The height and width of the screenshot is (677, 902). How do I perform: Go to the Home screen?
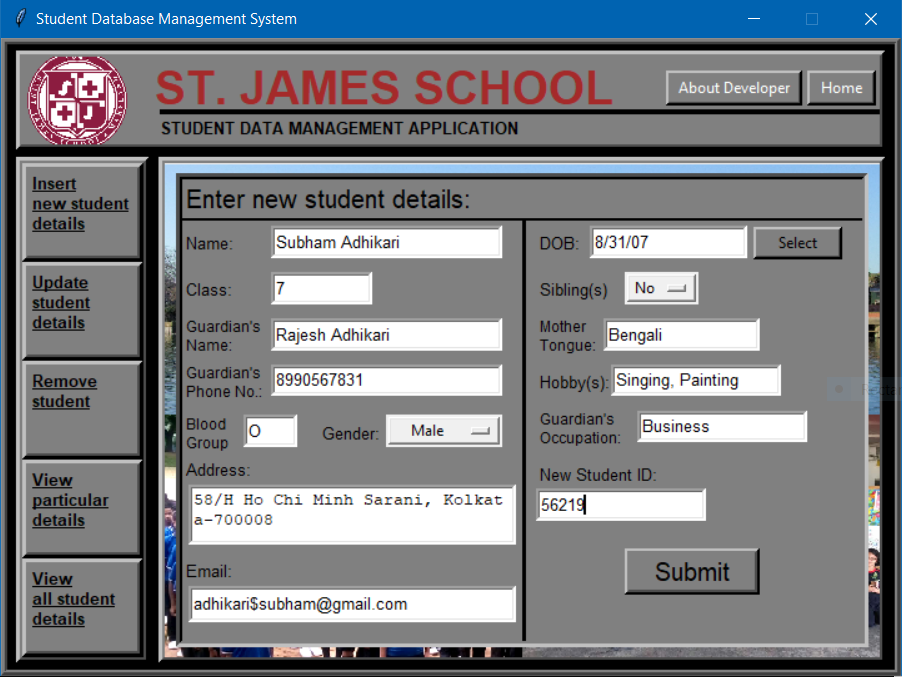click(841, 87)
